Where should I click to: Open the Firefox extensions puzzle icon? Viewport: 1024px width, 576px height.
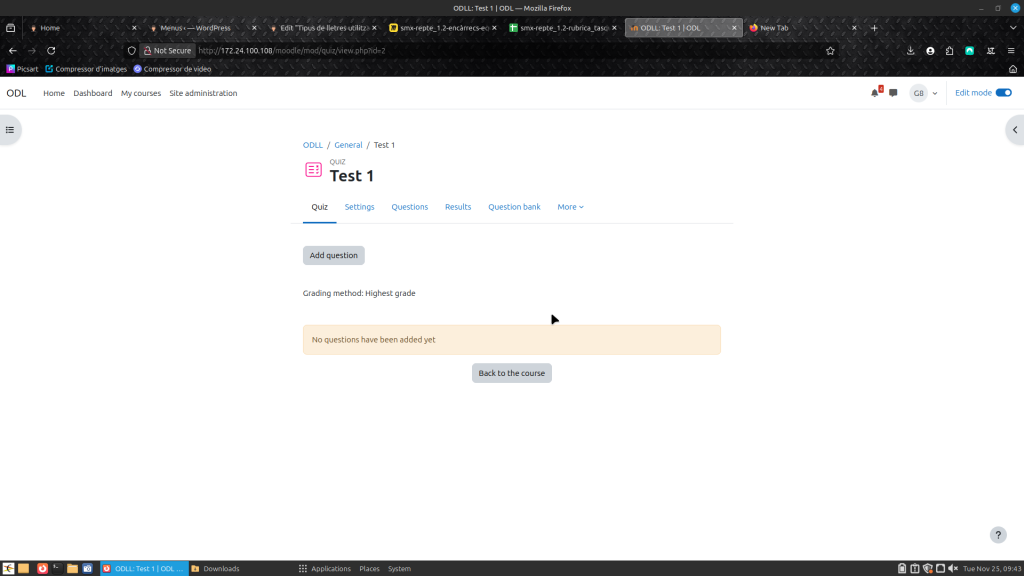(949, 50)
